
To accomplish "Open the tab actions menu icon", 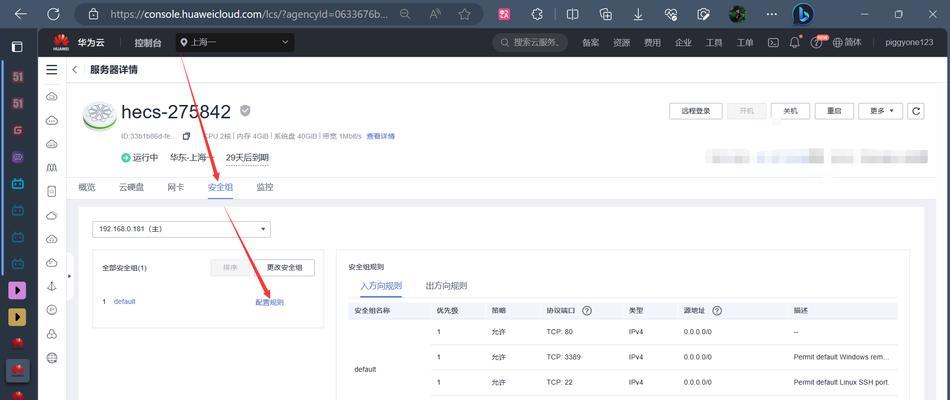I will click(18, 47).
